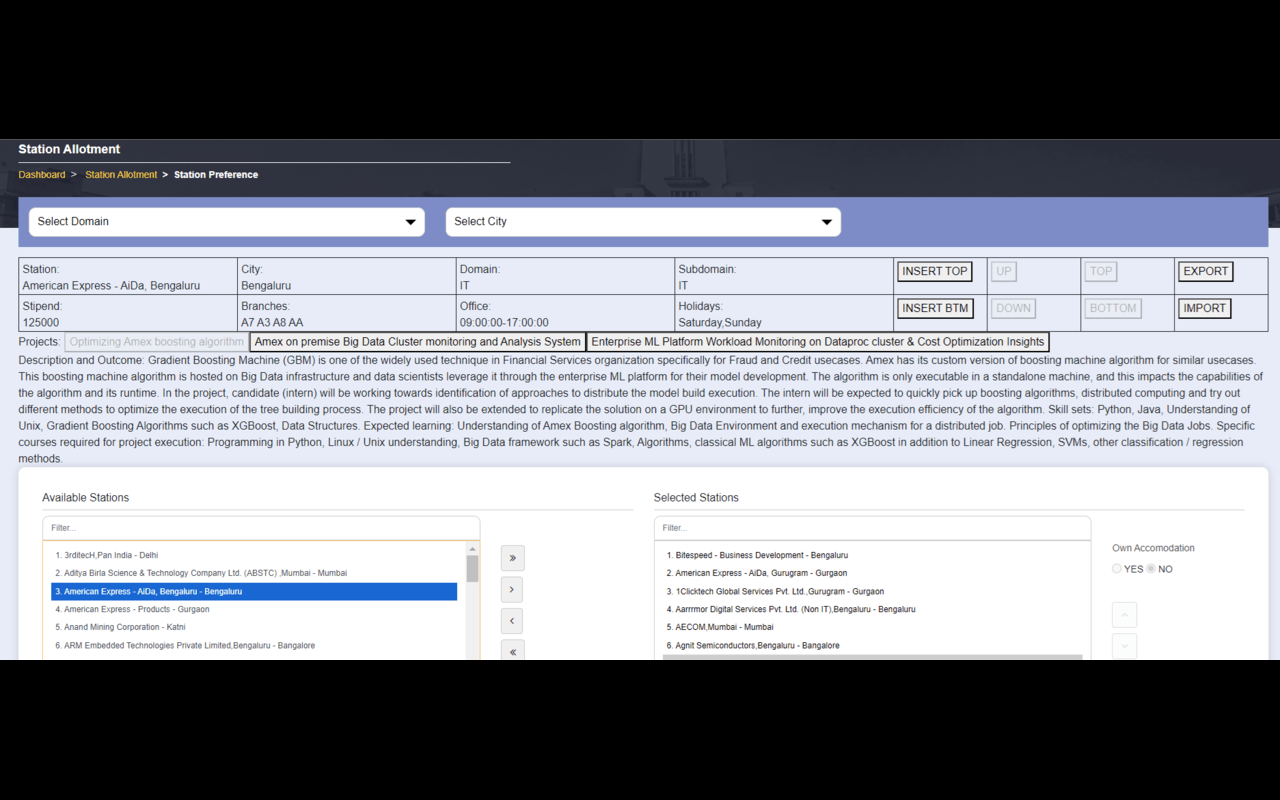Open Enterprise ML Platform Workload Monitoring project
Screen dimensions: 1280x800
(x=818, y=342)
